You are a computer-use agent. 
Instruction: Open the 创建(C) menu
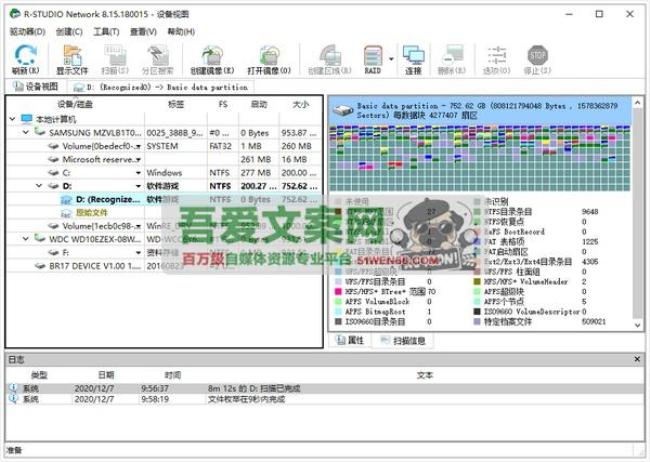click(x=69, y=32)
